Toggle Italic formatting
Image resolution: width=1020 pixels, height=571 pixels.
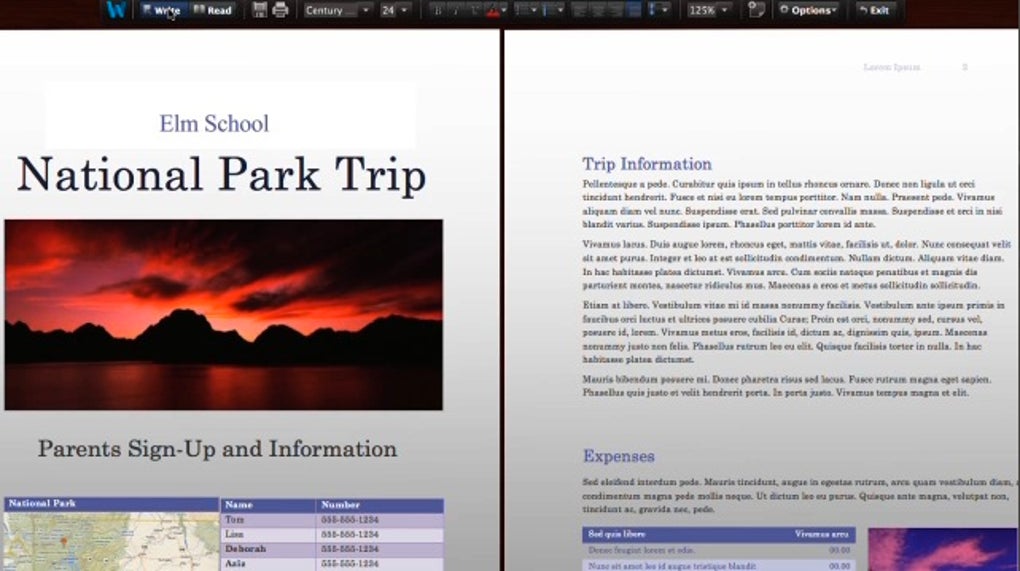pos(456,10)
